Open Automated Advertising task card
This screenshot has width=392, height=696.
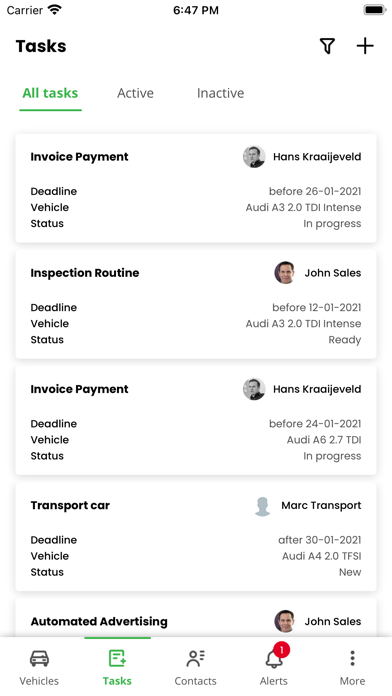coord(196,618)
